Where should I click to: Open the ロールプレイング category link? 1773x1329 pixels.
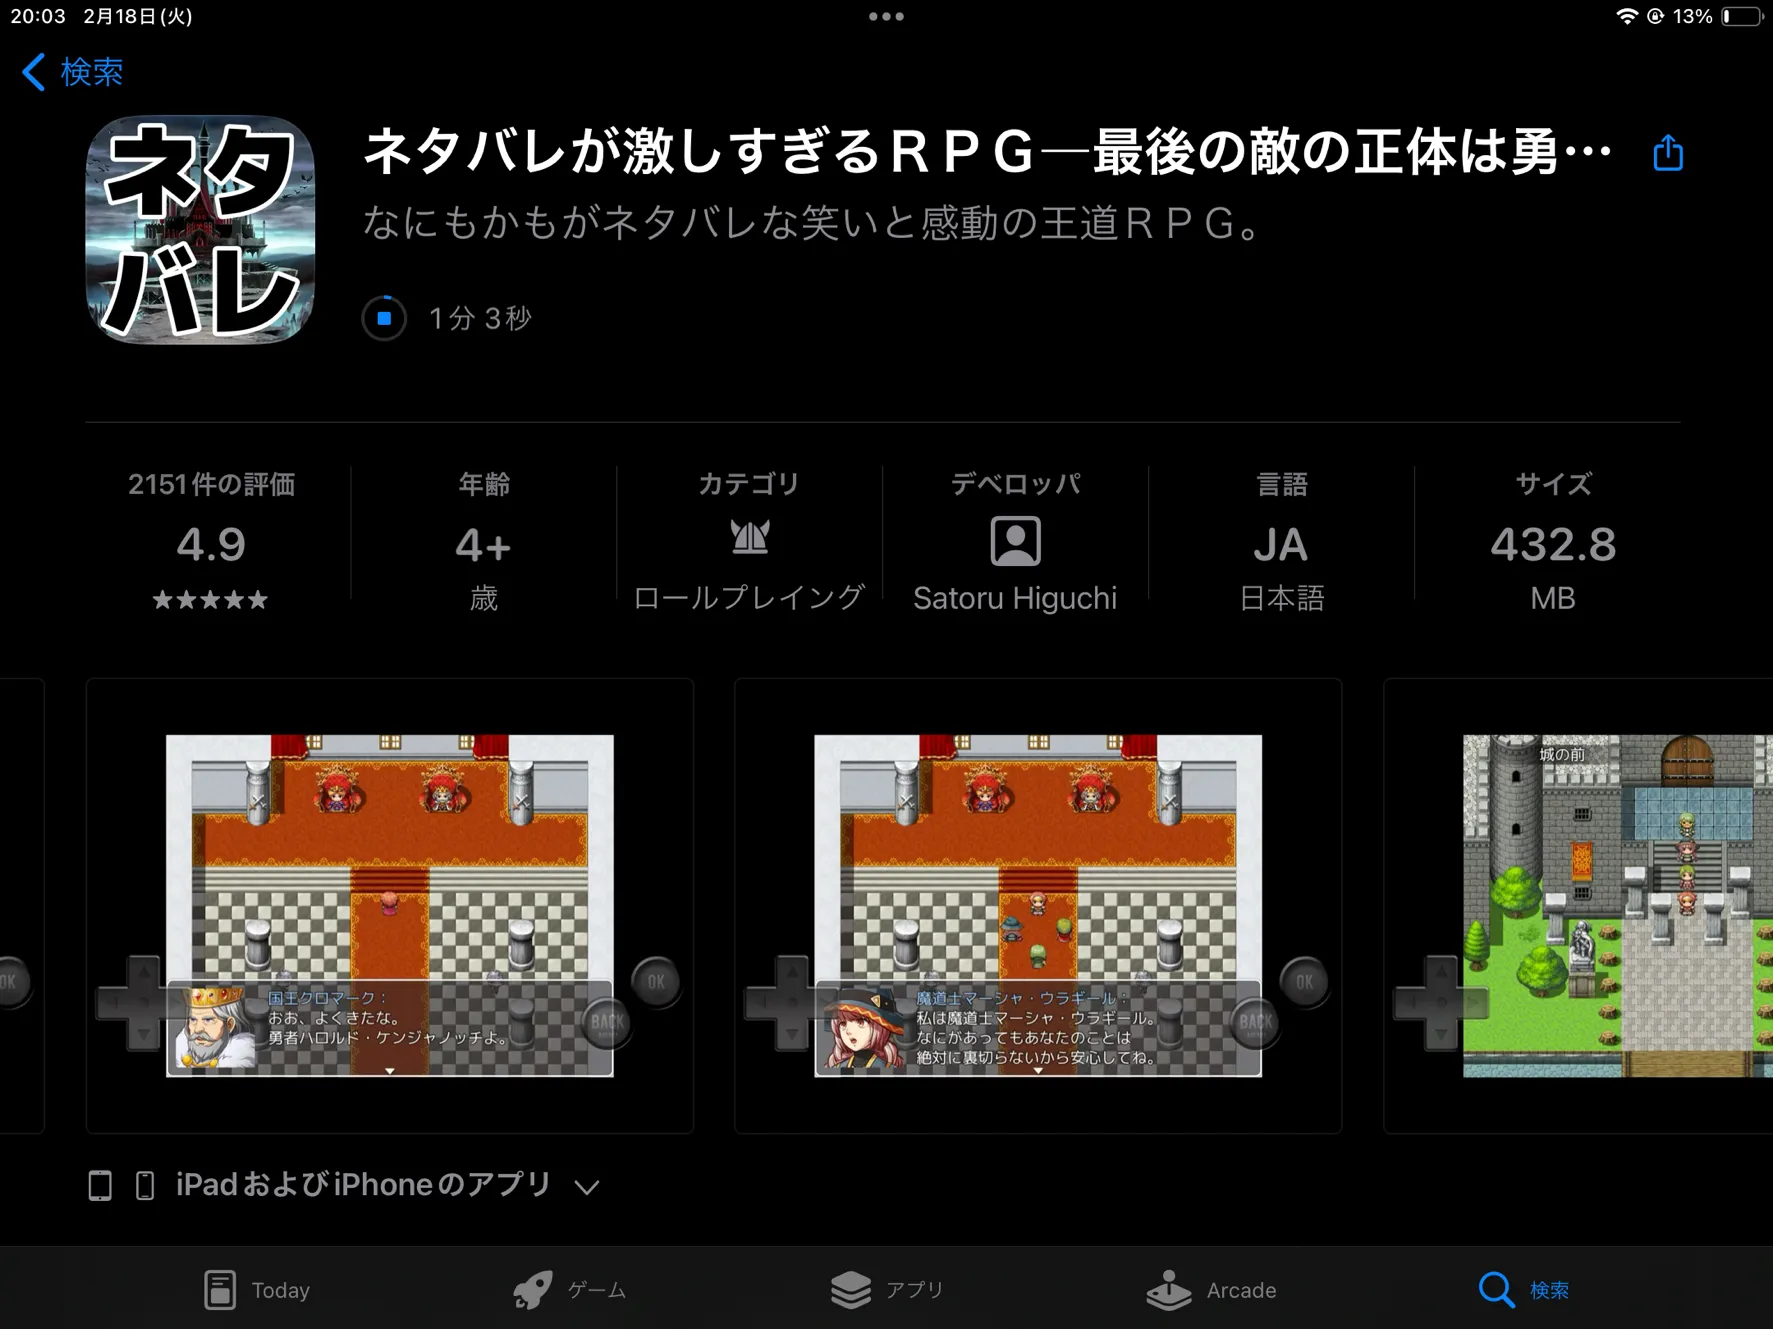pos(749,598)
